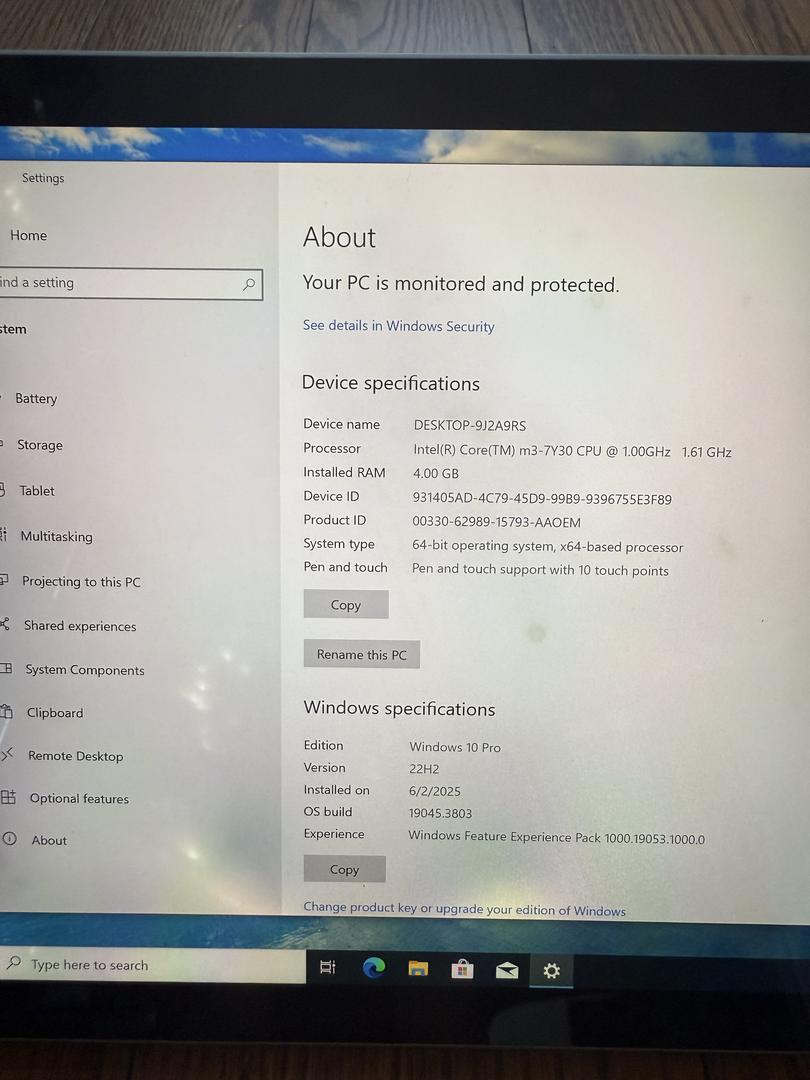Click the Windows specifications heading

tap(399, 709)
